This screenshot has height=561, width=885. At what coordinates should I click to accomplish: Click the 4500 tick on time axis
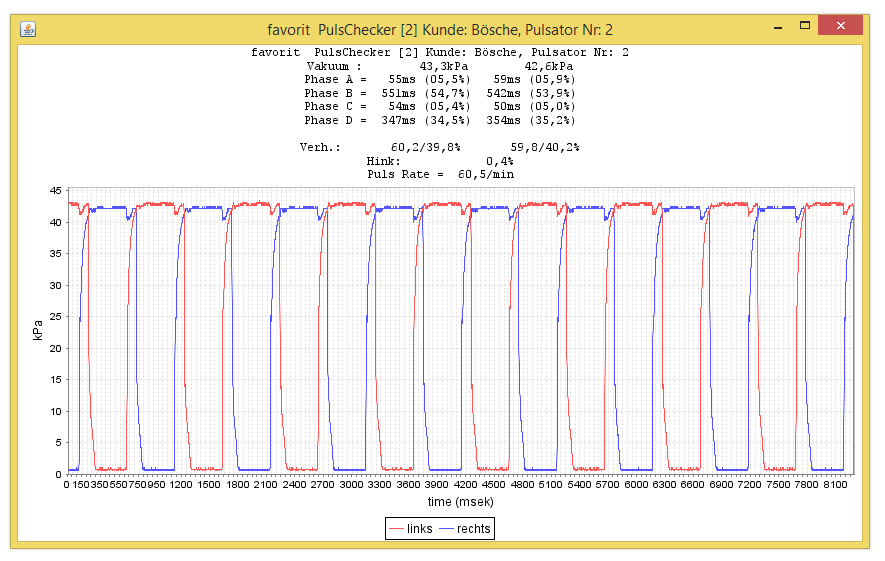[494, 484]
